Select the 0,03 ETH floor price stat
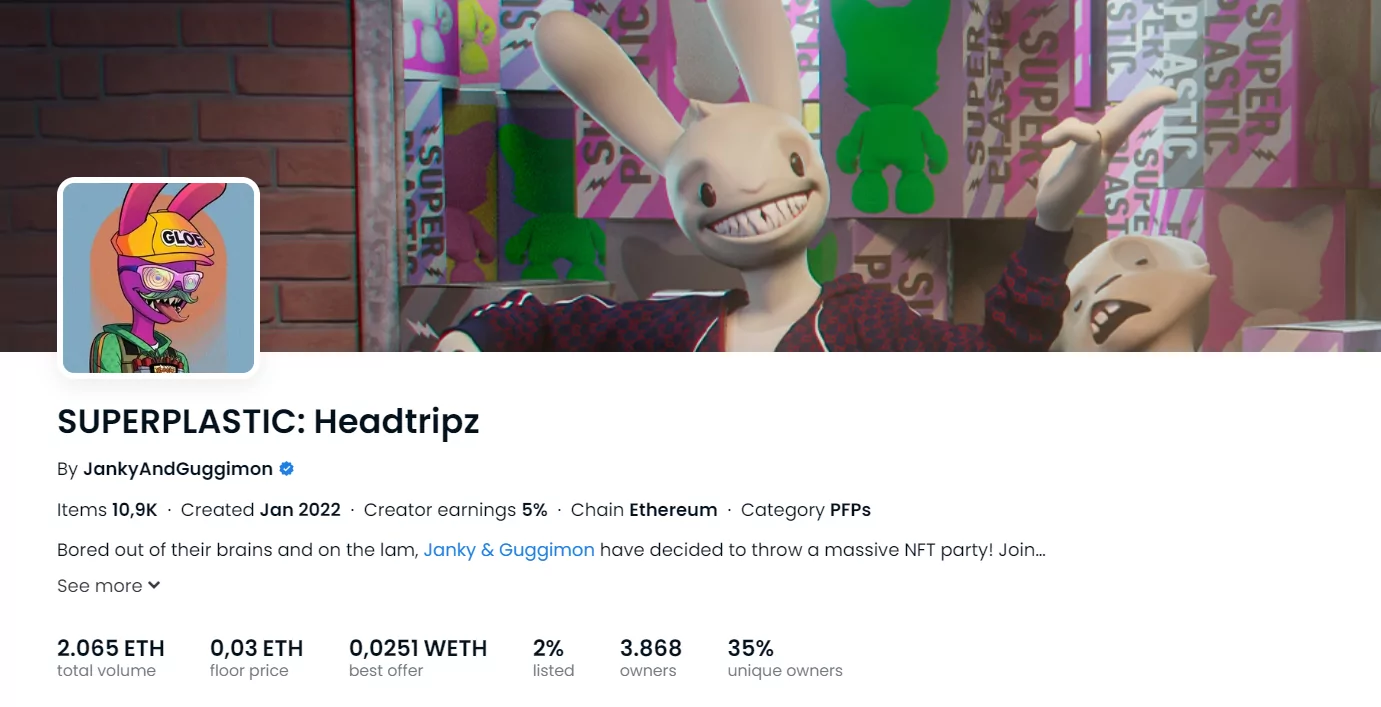1381x707 pixels. click(x=256, y=658)
